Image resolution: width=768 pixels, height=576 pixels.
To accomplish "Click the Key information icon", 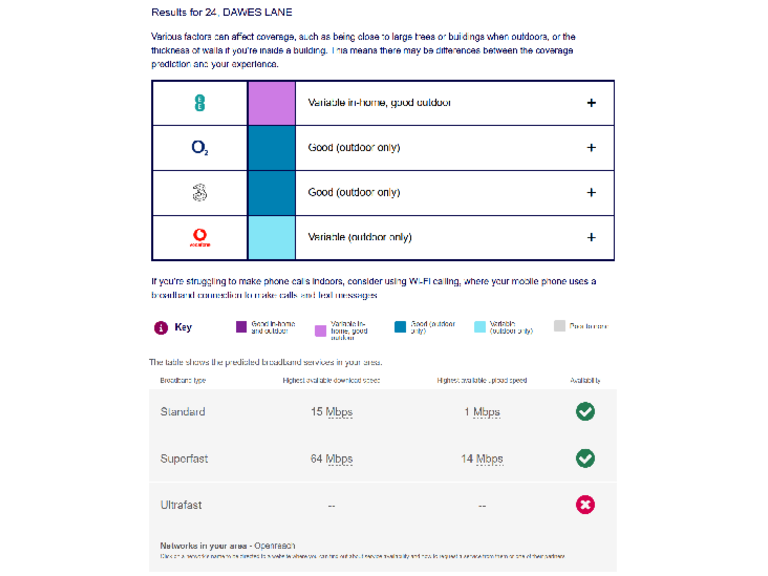I will [x=160, y=327].
